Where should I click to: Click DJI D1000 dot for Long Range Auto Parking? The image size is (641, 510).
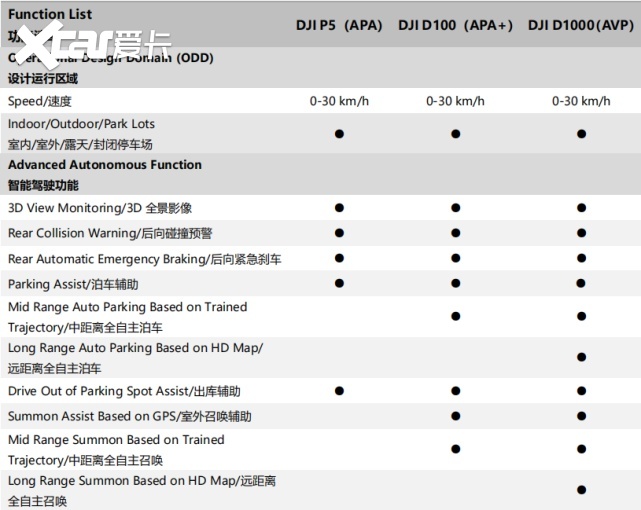tap(581, 357)
